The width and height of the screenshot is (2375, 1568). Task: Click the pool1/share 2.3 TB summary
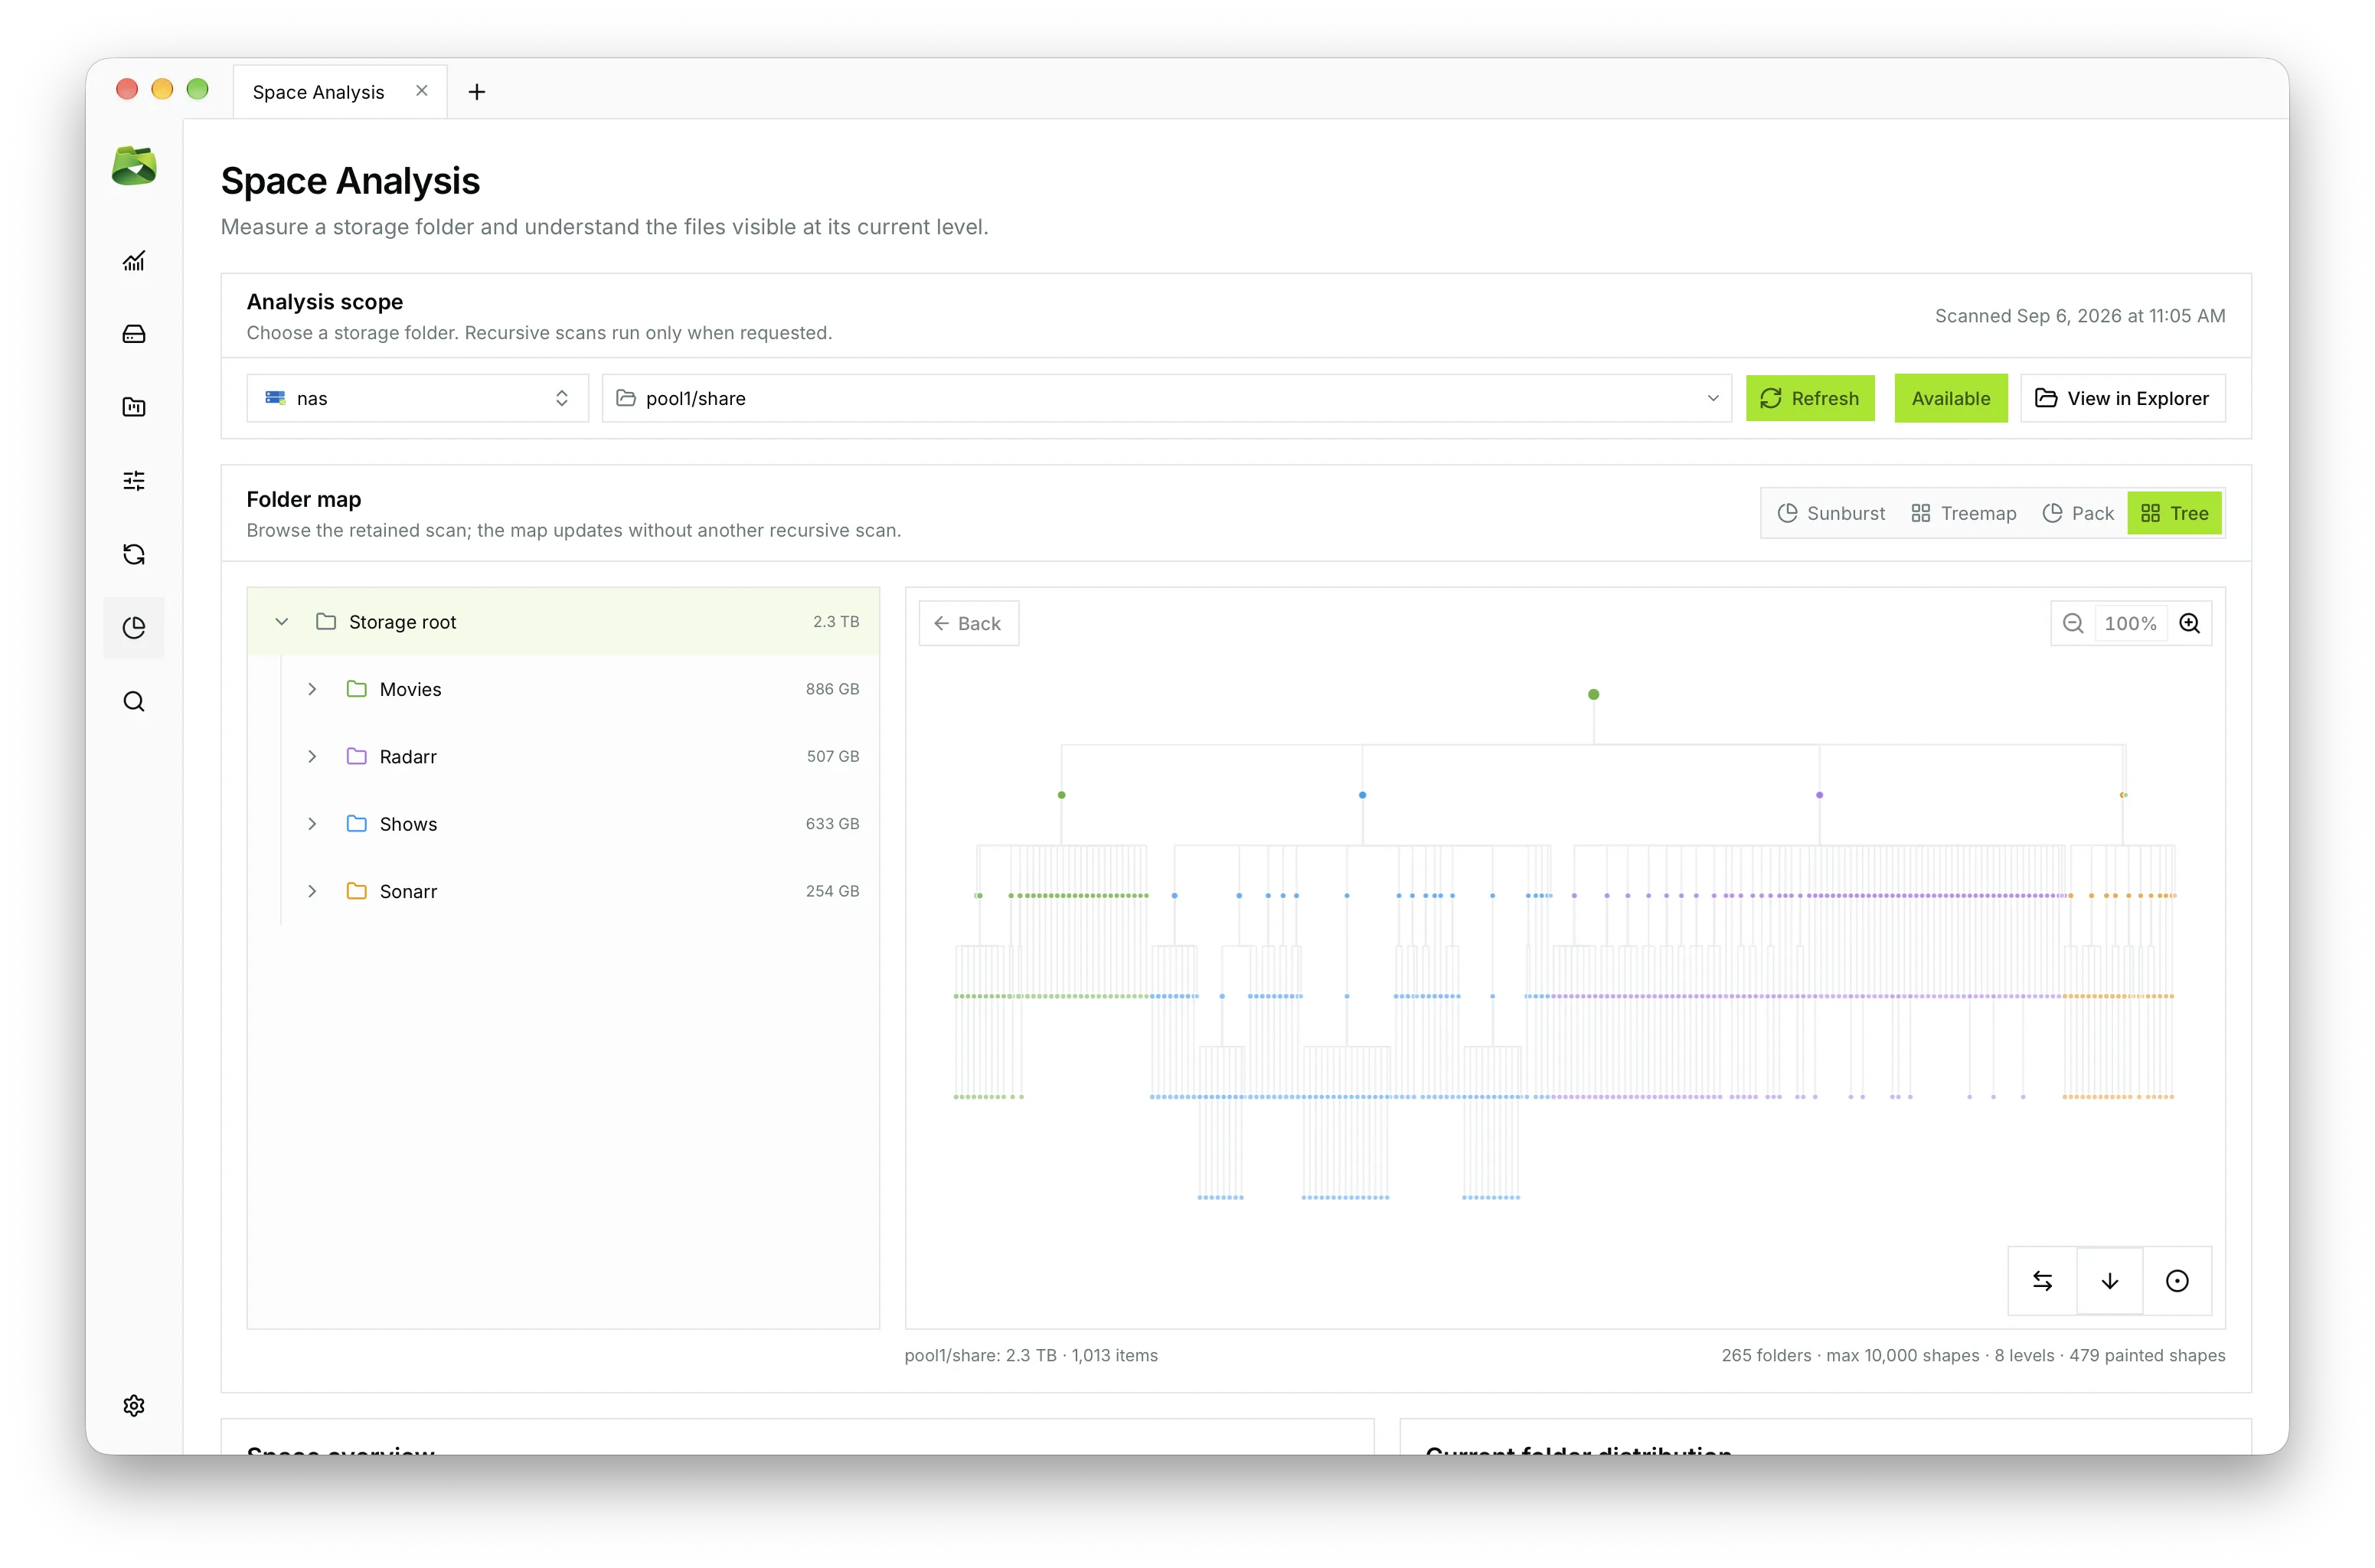tap(1031, 1356)
